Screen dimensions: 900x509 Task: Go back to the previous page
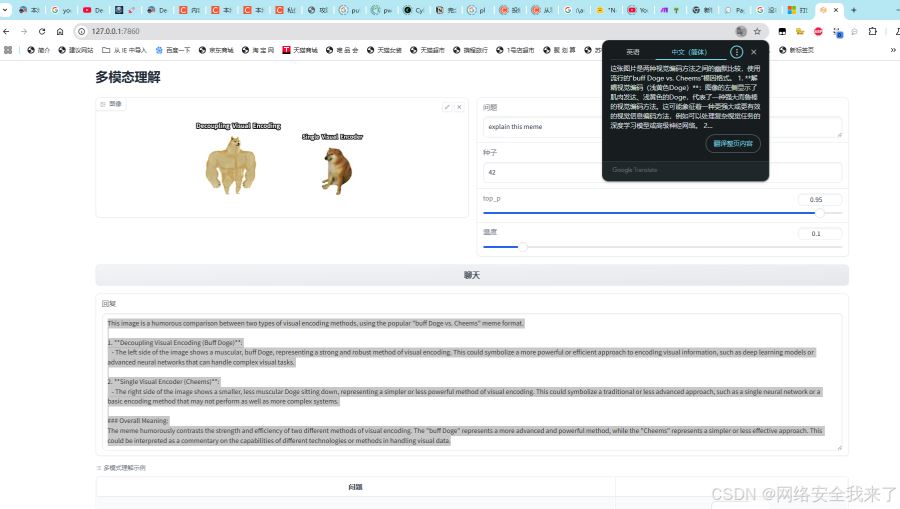(6, 32)
